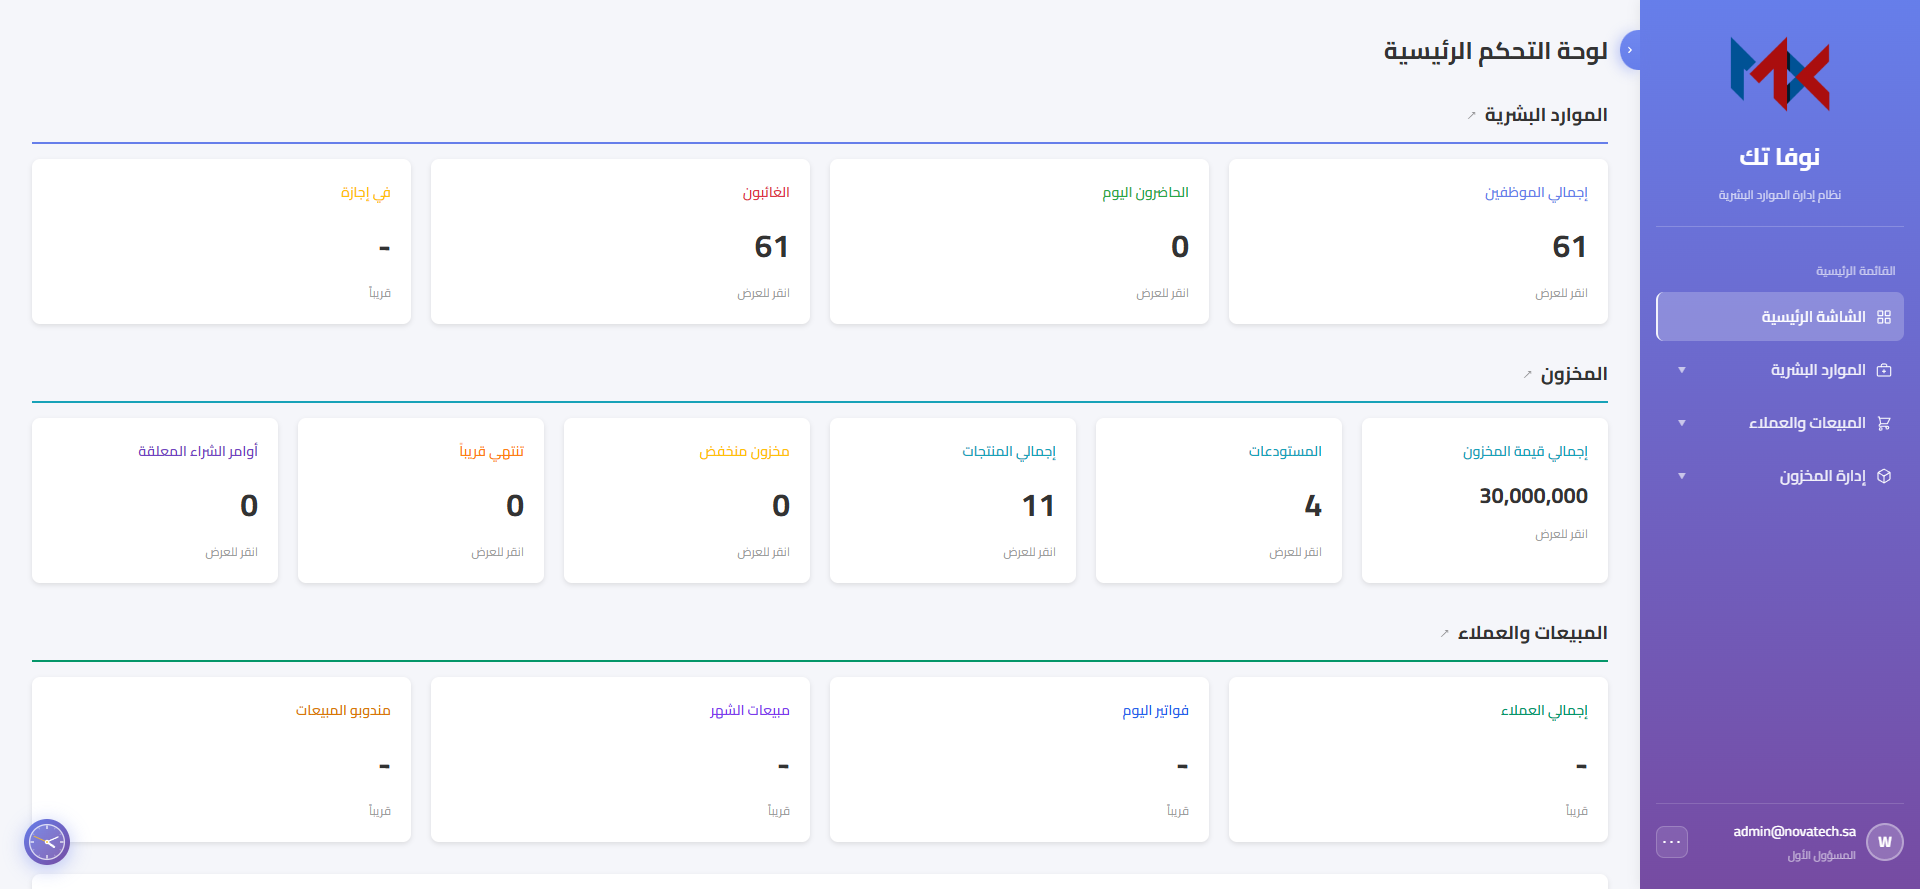This screenshot has height=889, width=1920.
Task: Open the المبيعات والعملاء section heading link
Action: click(1533, 633)
